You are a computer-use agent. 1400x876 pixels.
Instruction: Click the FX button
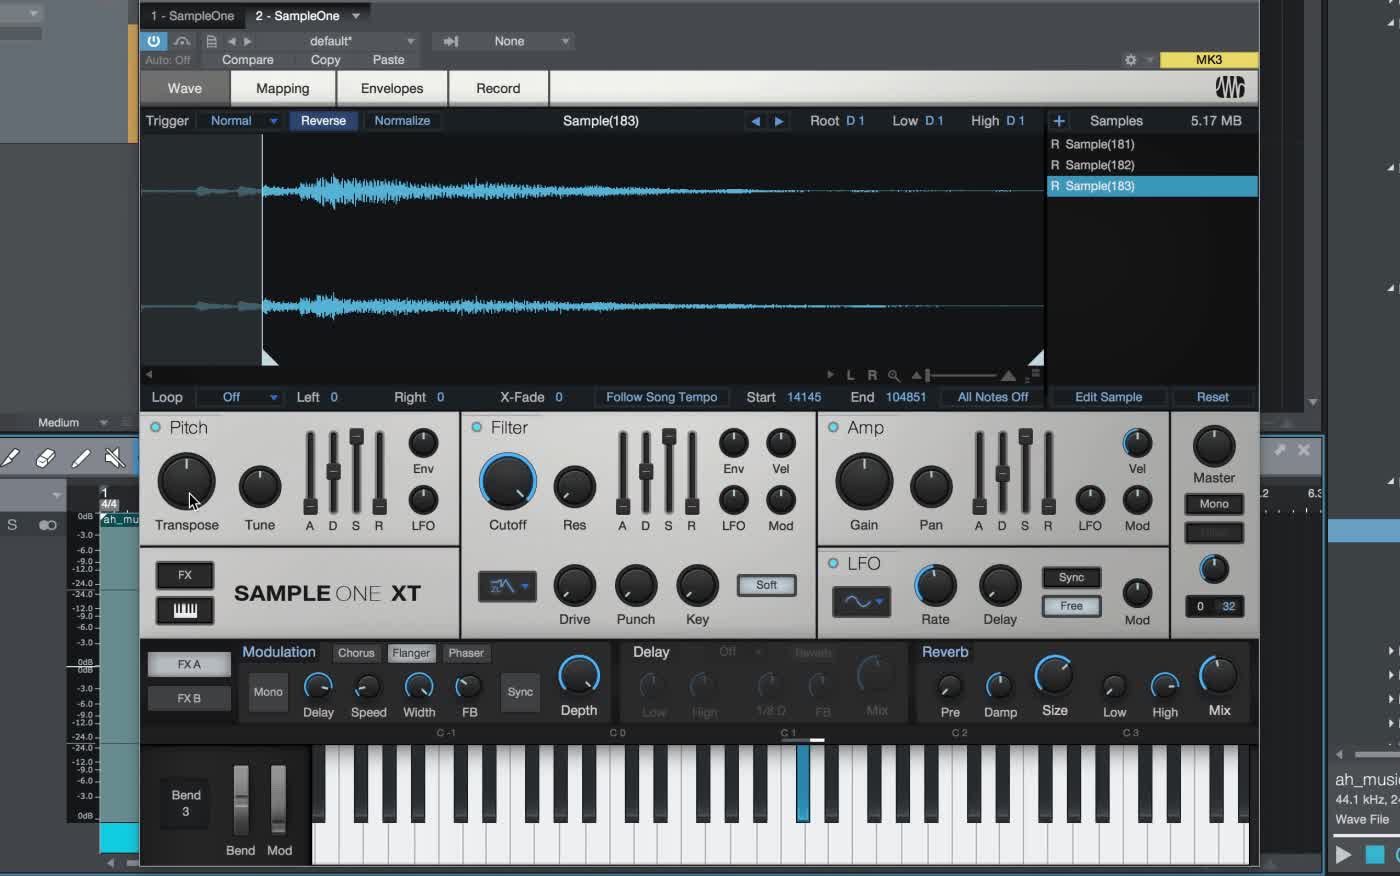point(185,575)
